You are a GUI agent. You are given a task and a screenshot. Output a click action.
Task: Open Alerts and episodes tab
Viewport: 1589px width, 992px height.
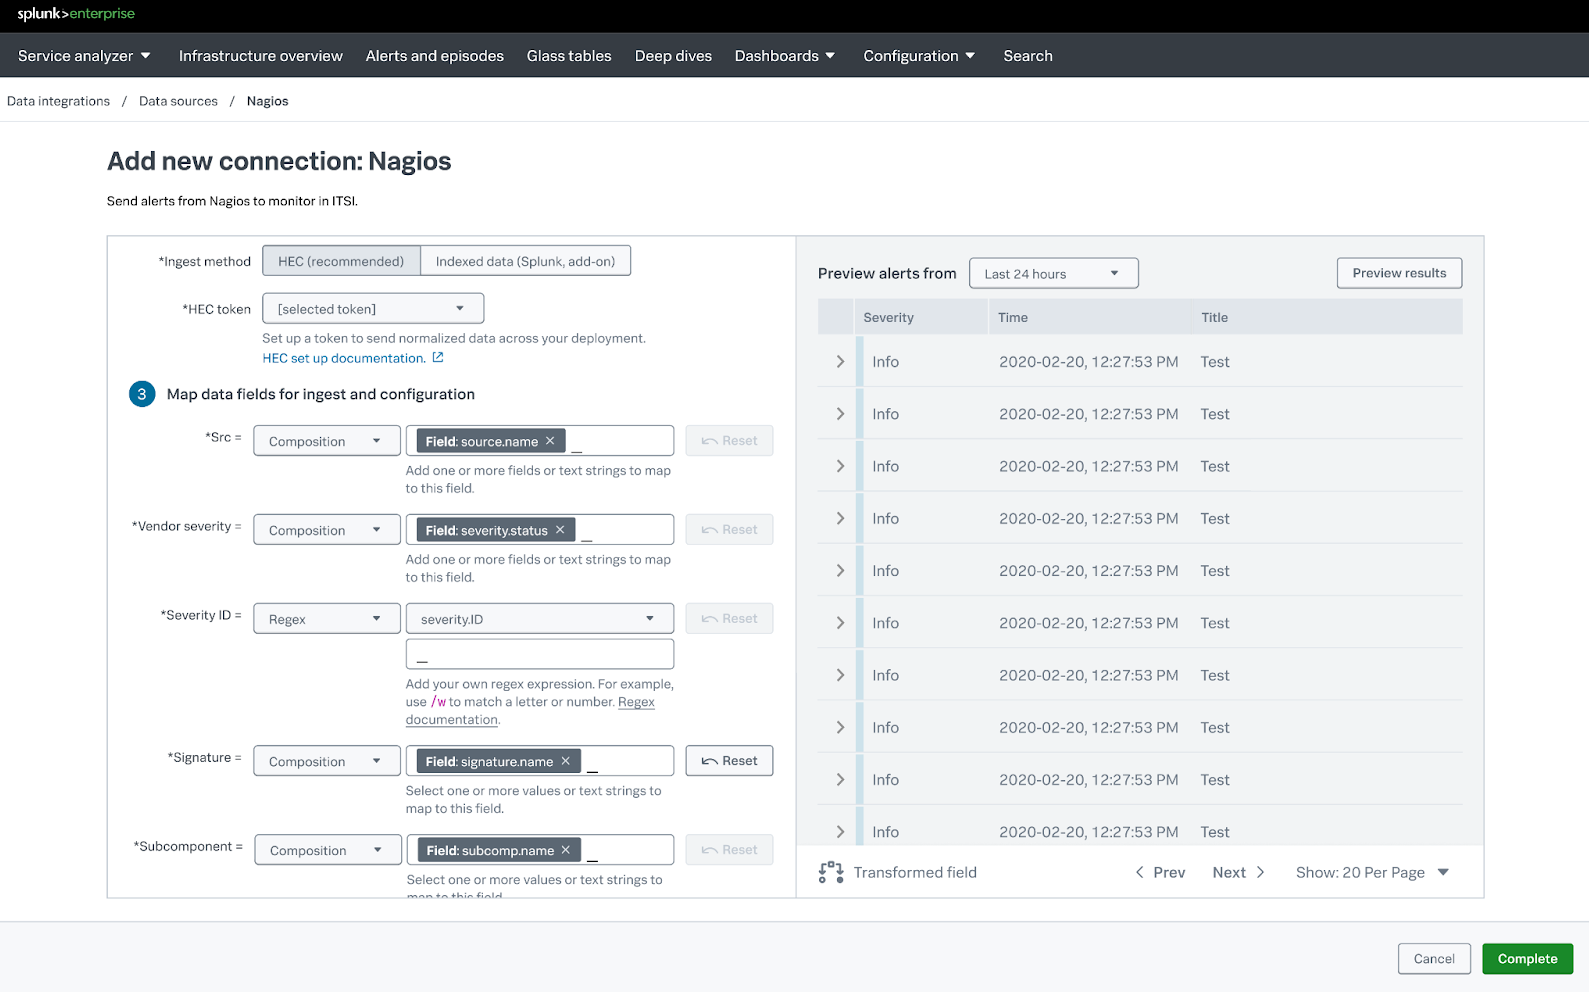pos(434,56)
